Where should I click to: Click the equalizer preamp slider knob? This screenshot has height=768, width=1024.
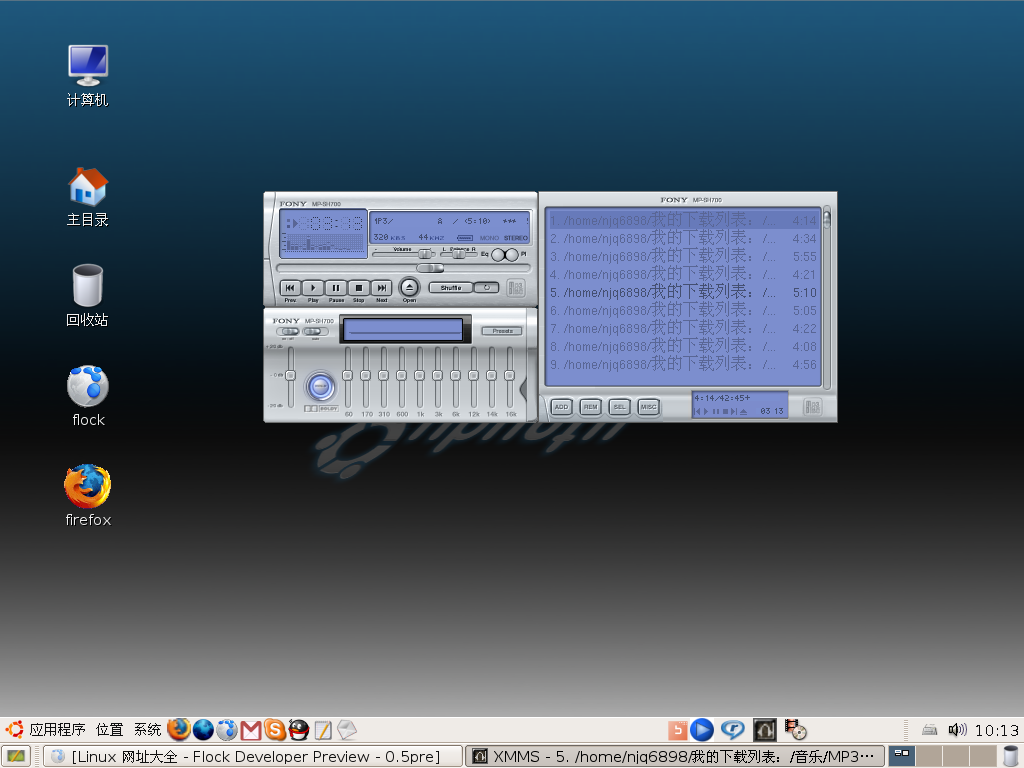(291, 376)
